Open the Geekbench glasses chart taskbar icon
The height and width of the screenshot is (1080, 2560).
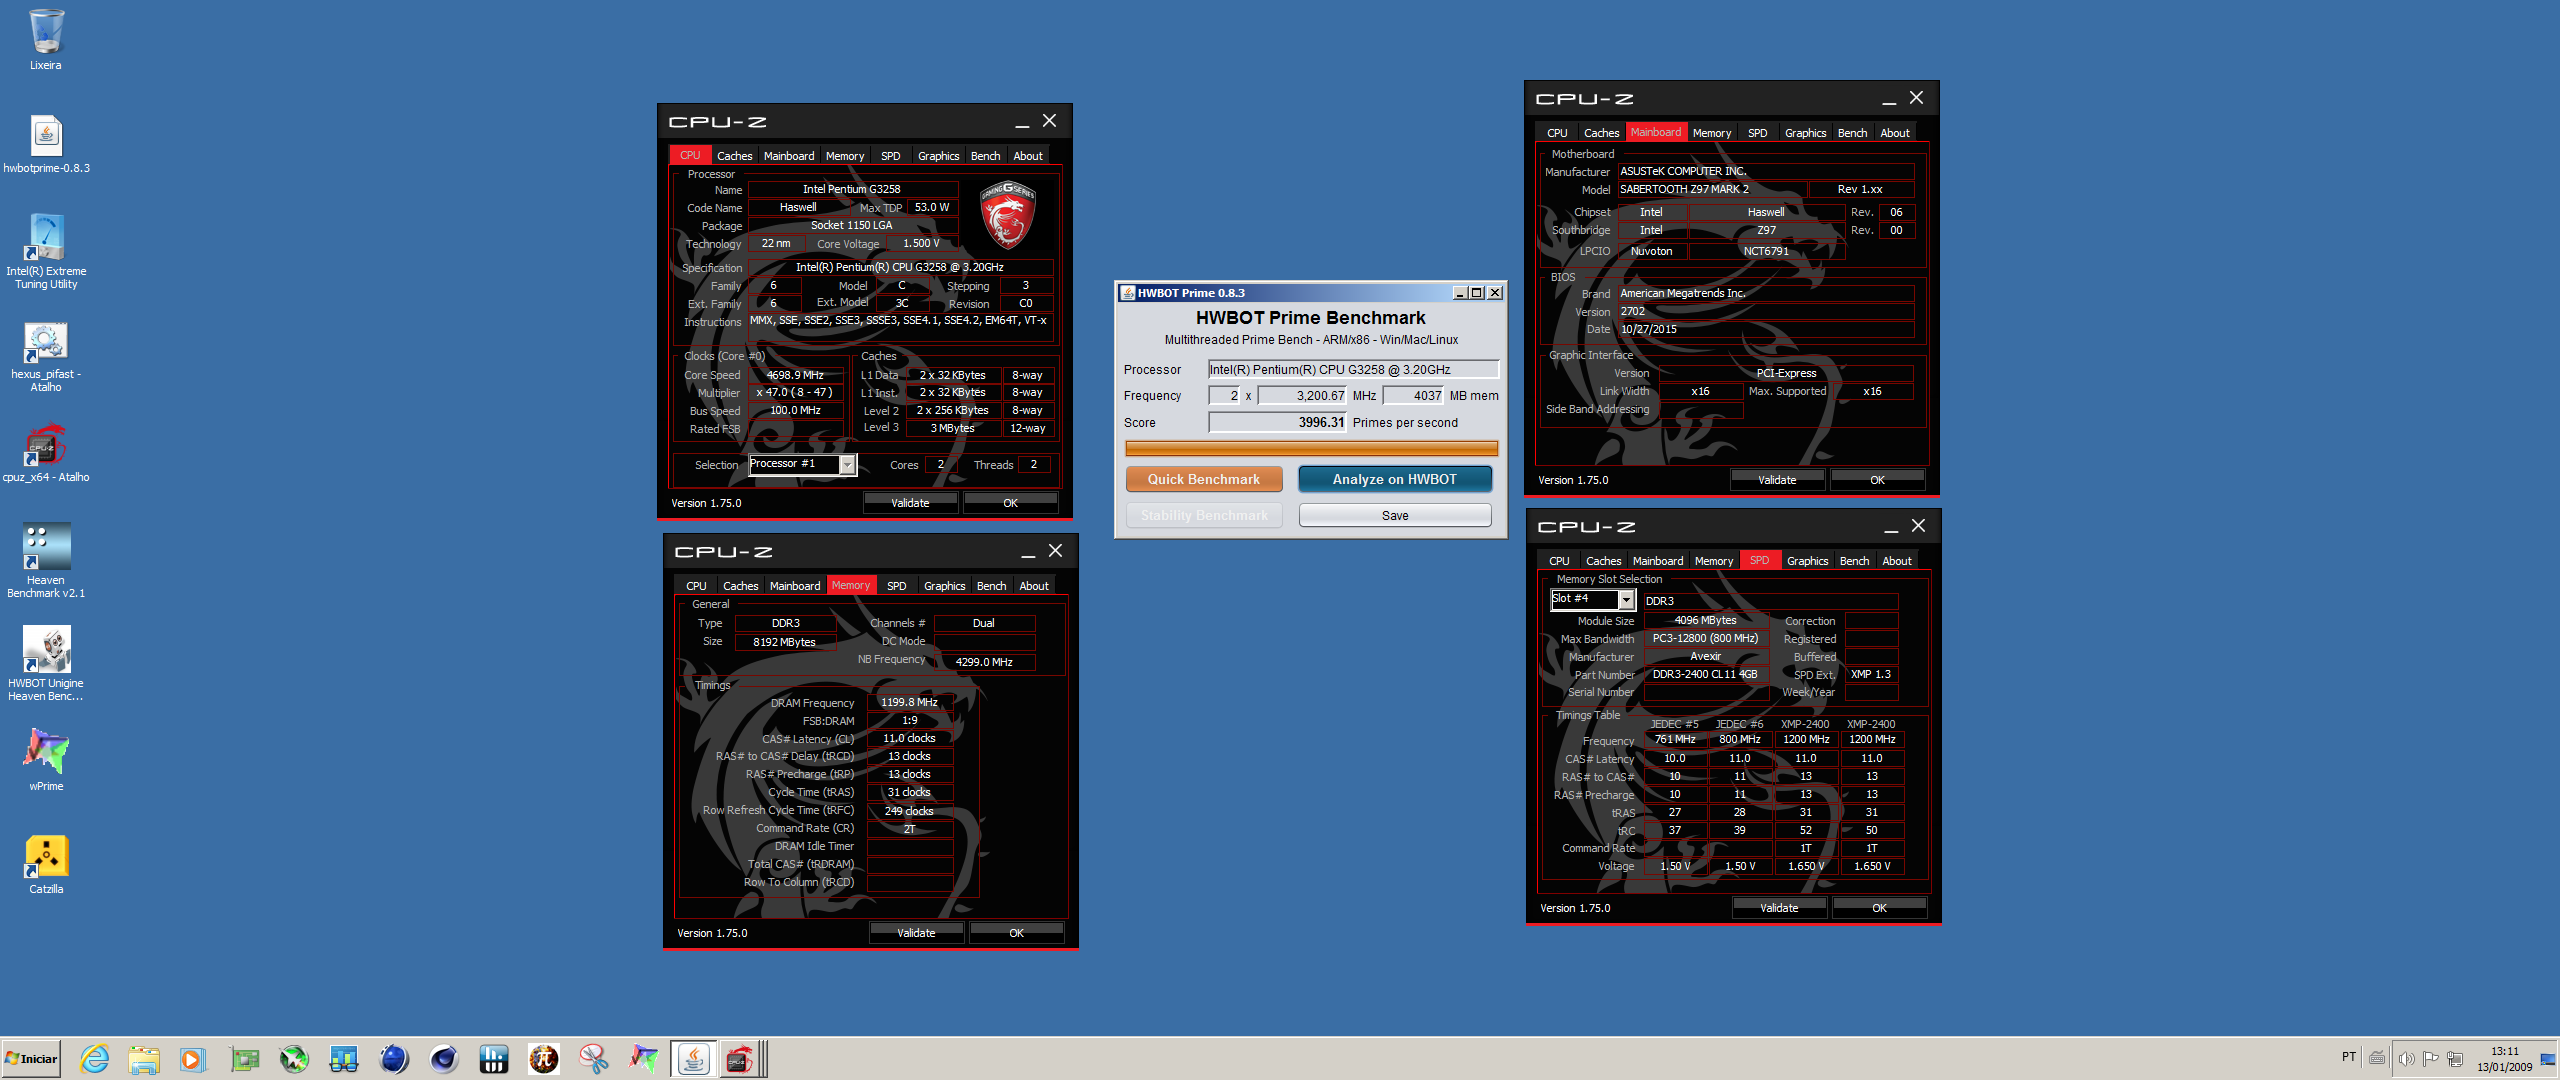point(344,1059)
